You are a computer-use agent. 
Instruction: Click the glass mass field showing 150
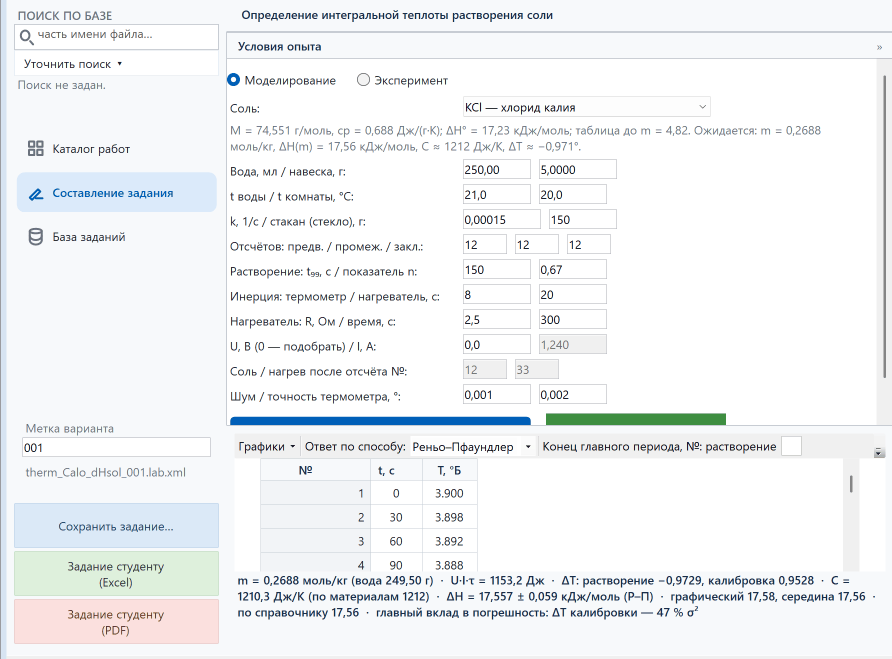coord(583,220)
